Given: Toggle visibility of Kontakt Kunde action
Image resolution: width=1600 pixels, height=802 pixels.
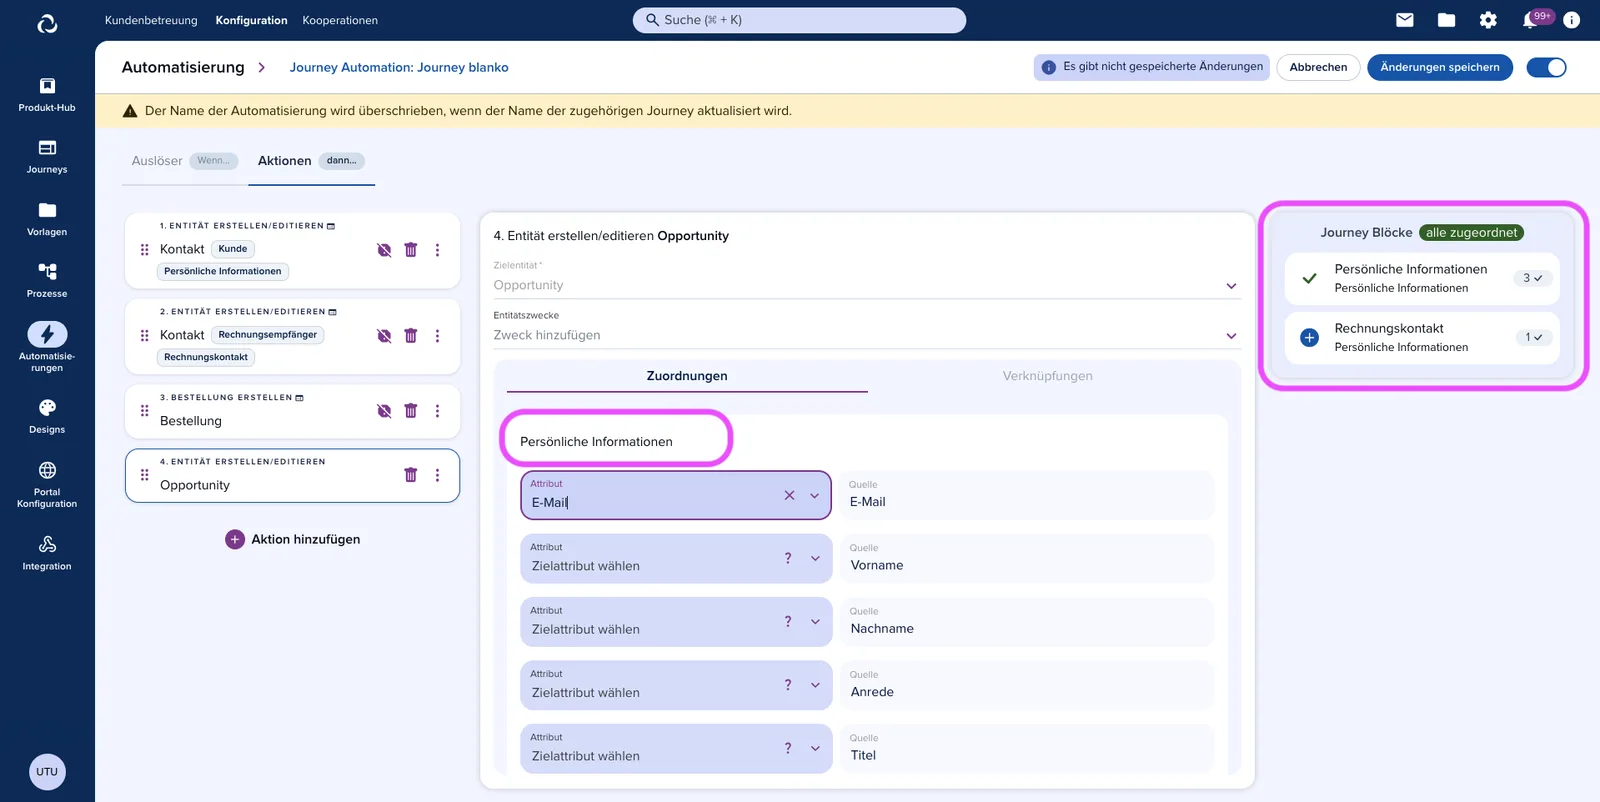Looking at the screenshot, I should (x=384, y=250).
